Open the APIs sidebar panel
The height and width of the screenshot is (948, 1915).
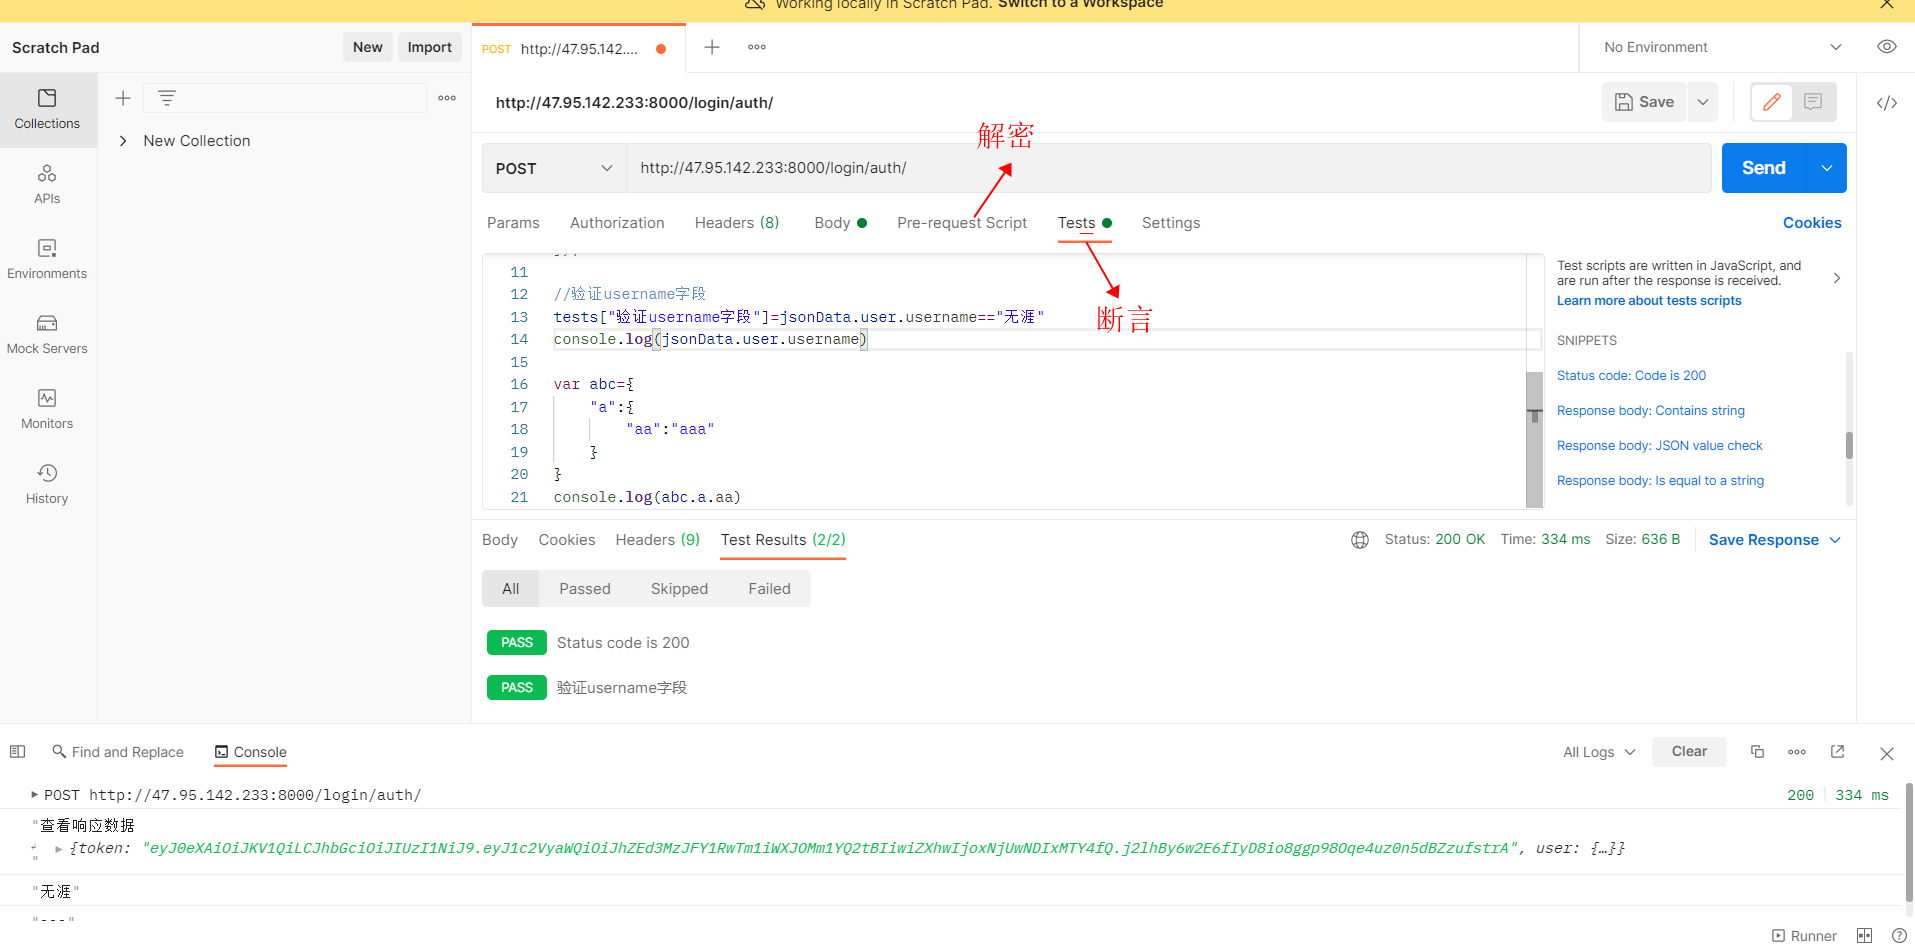47,185
